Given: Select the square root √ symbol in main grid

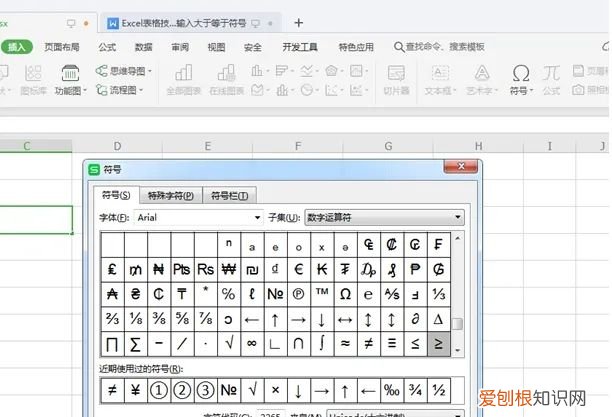Looking at the screenshot, I should click(229, 344).
